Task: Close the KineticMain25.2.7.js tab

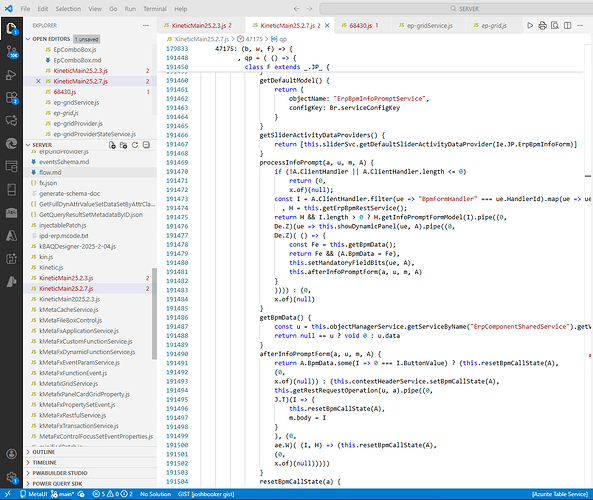Action: 327,25
